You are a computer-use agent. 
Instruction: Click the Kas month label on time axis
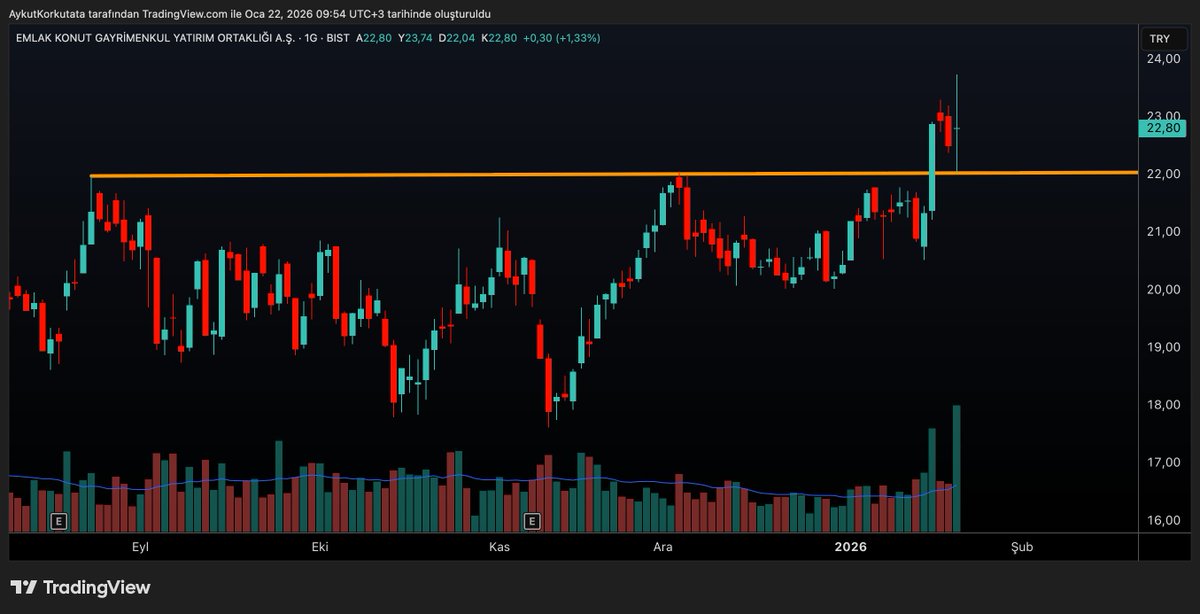[498, 547]
